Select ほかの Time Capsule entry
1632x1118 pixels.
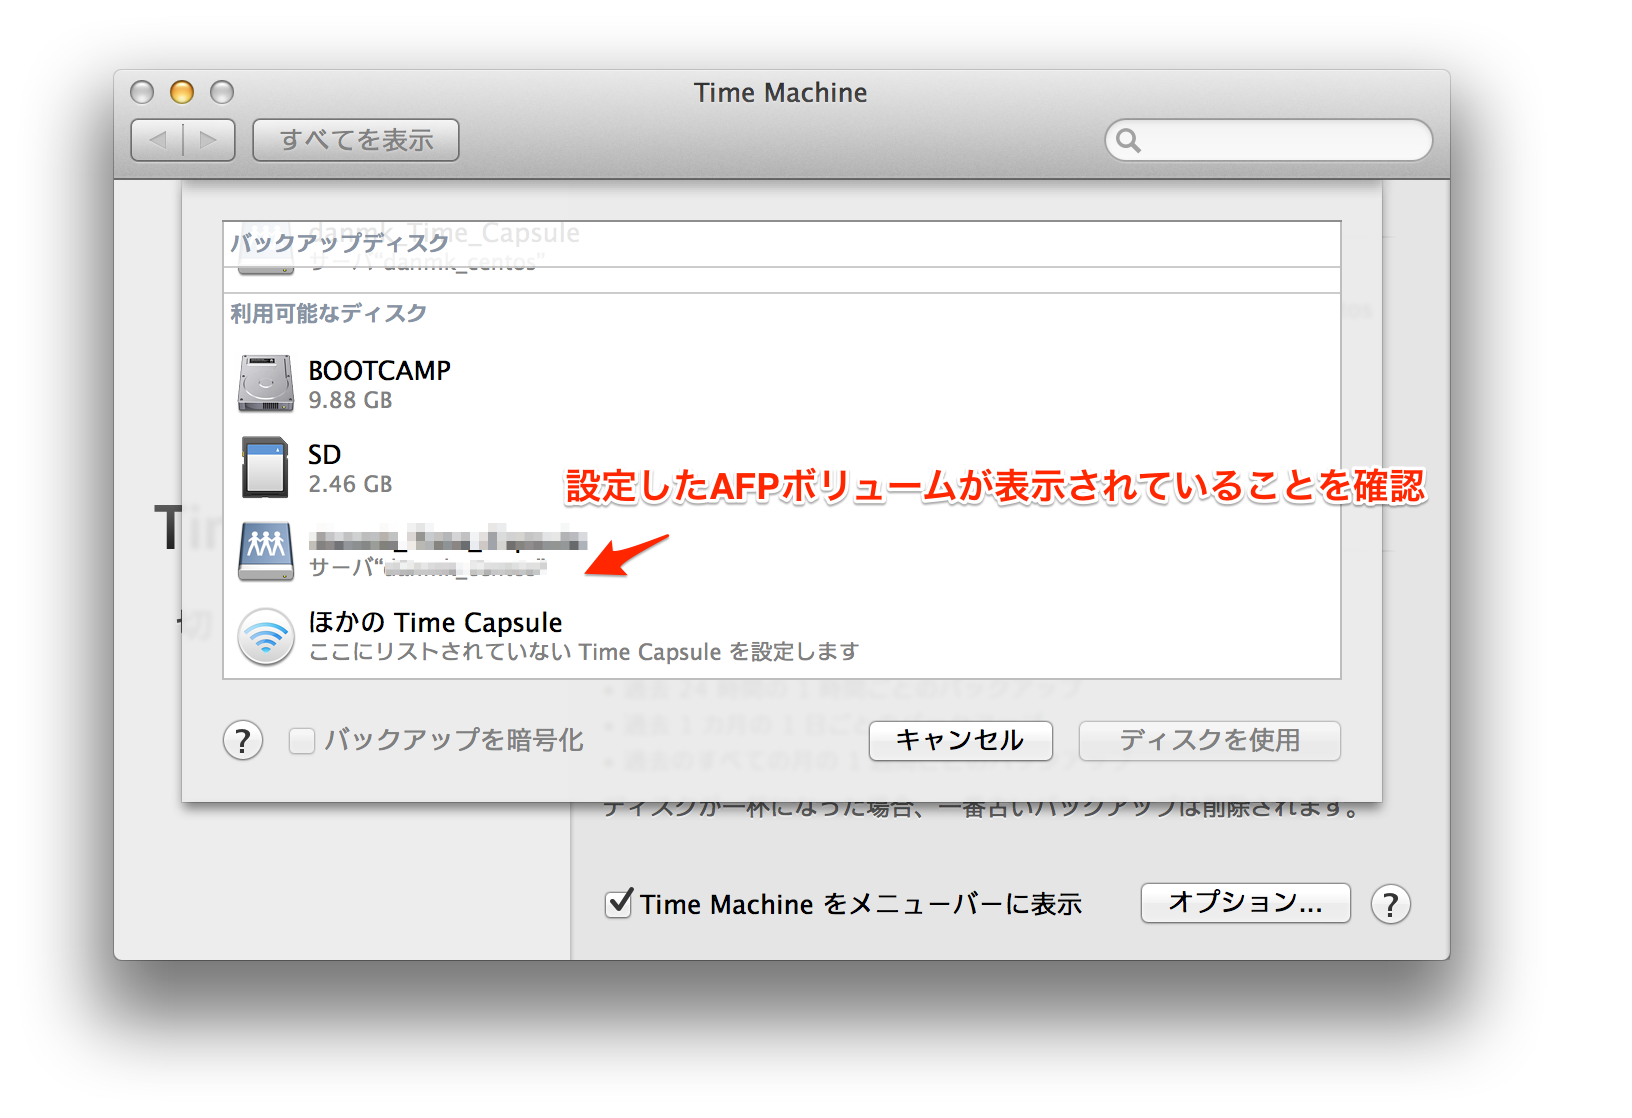click(x=781, y=636)
